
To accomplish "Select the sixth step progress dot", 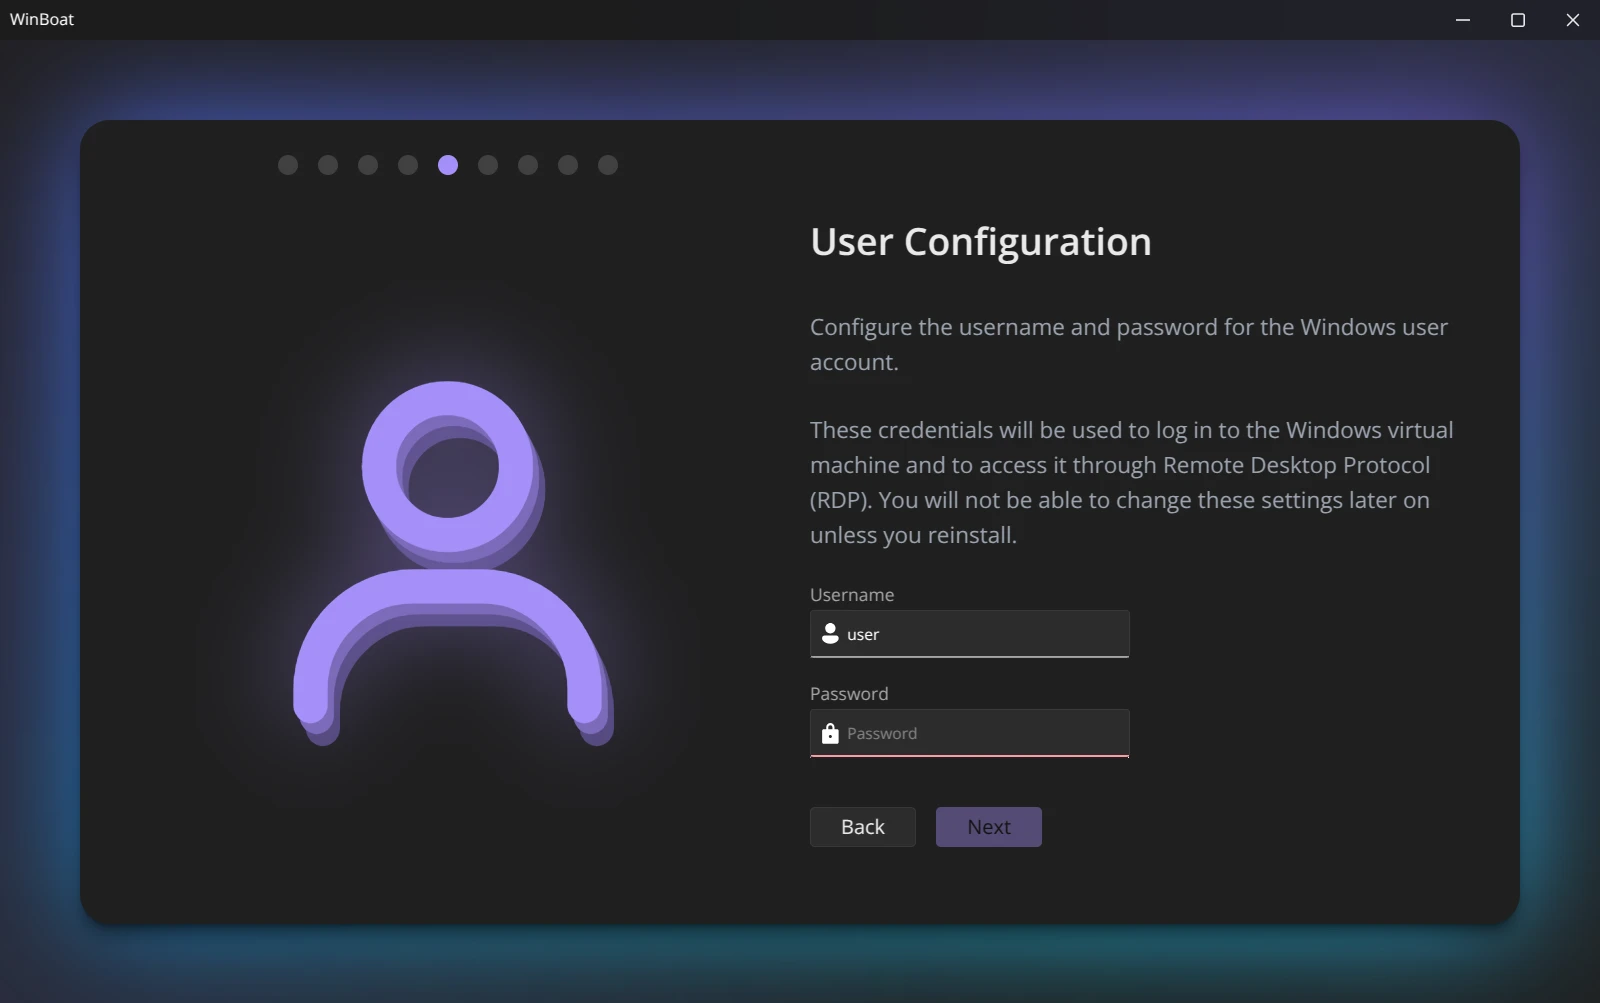I will 488,165.
